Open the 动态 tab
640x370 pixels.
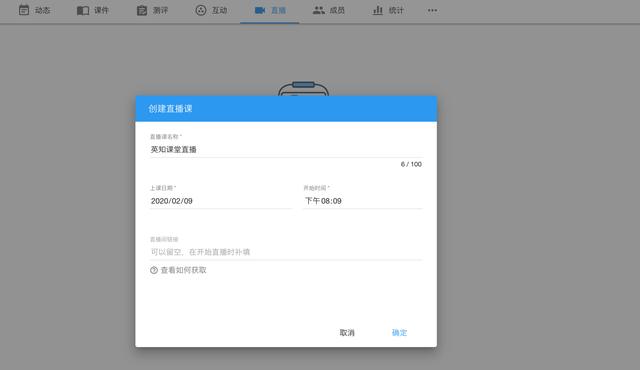point(35,11)
